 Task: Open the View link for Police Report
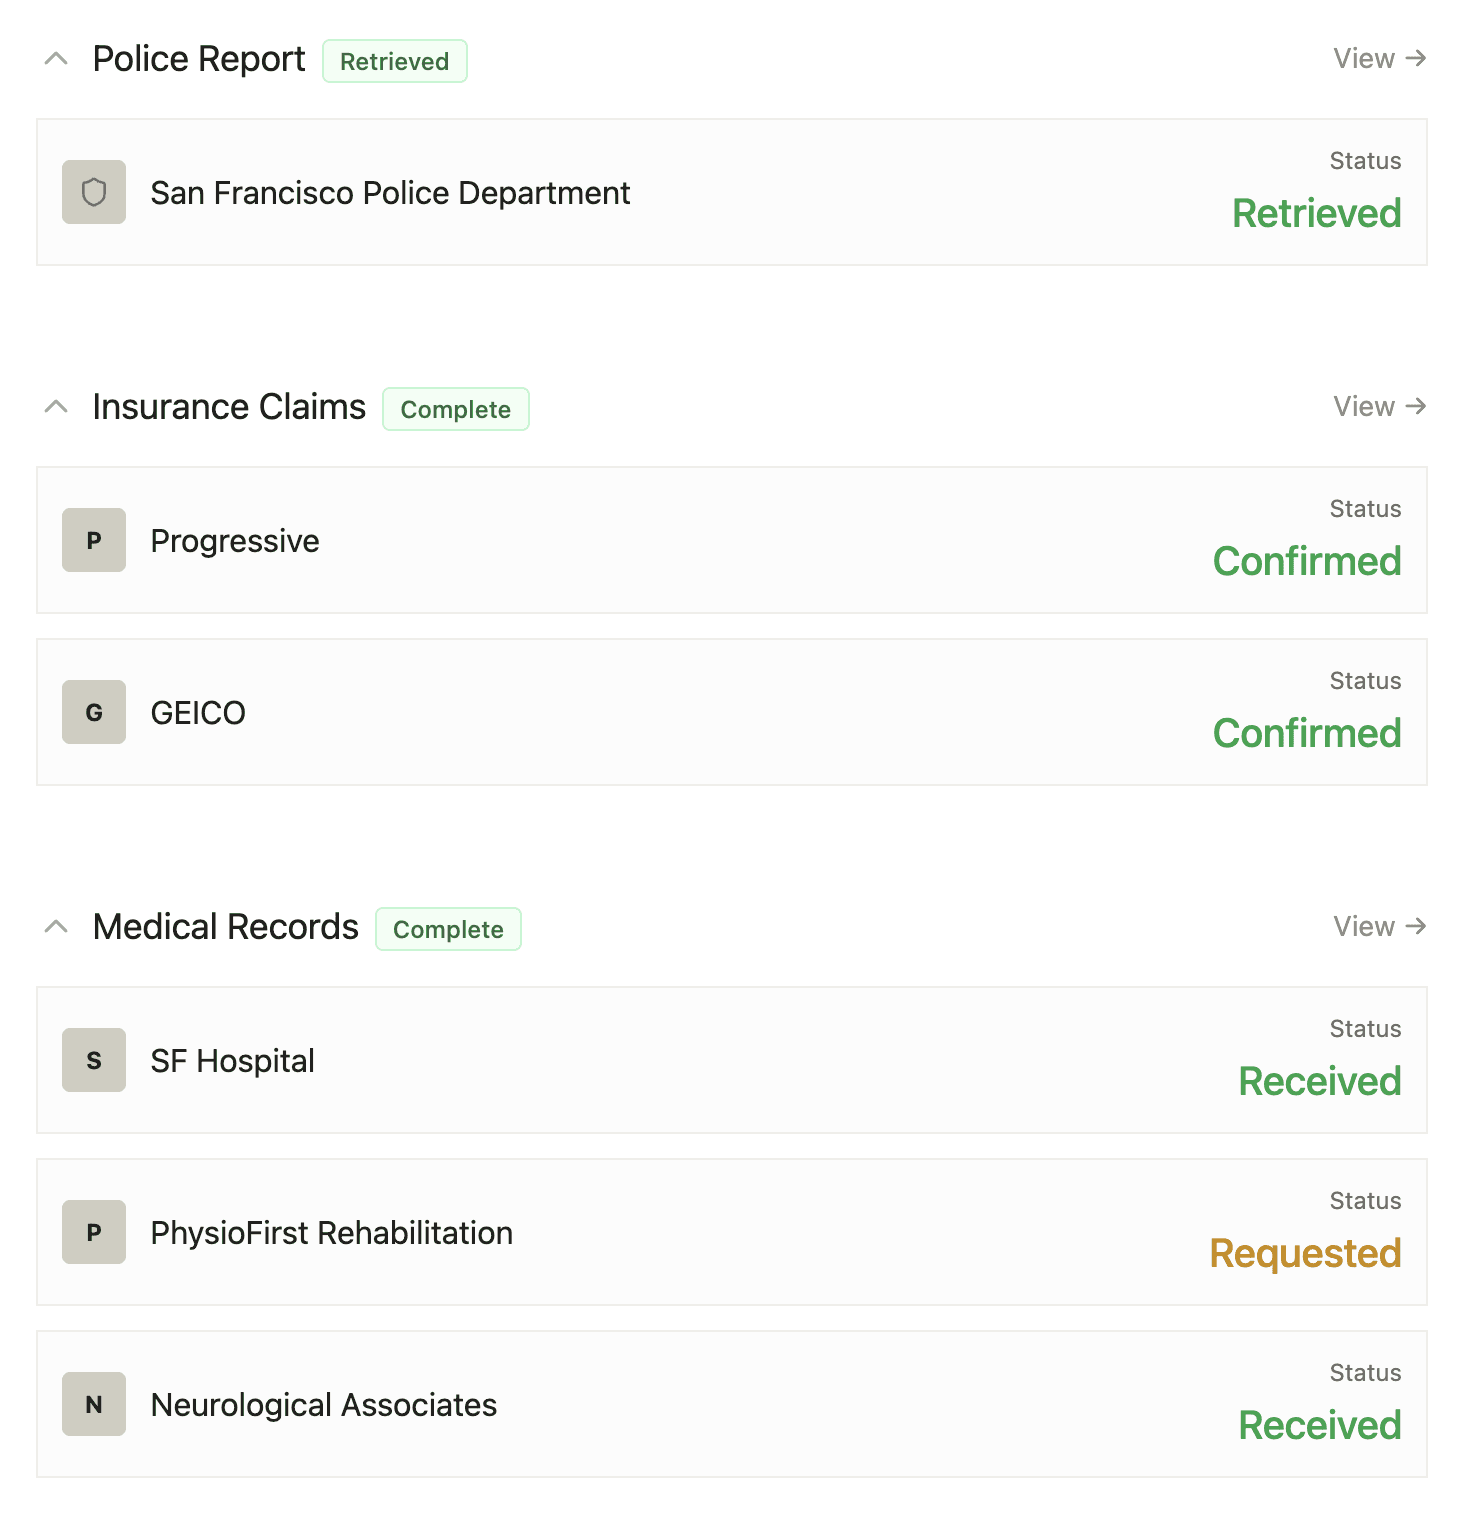tap(1379, 59)
